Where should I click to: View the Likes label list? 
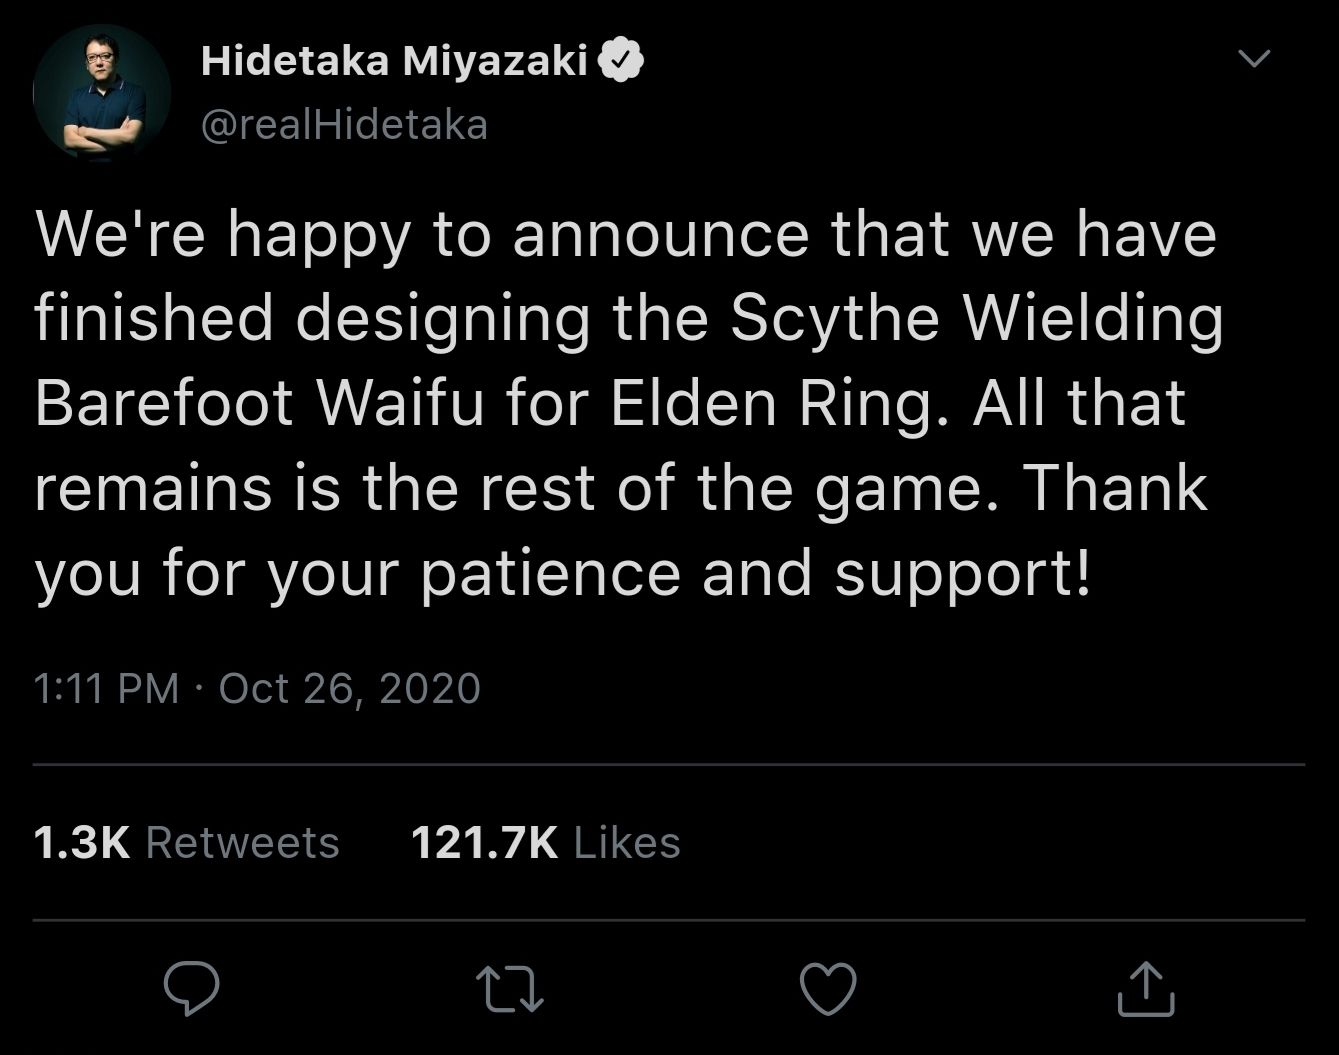point(627,842)
